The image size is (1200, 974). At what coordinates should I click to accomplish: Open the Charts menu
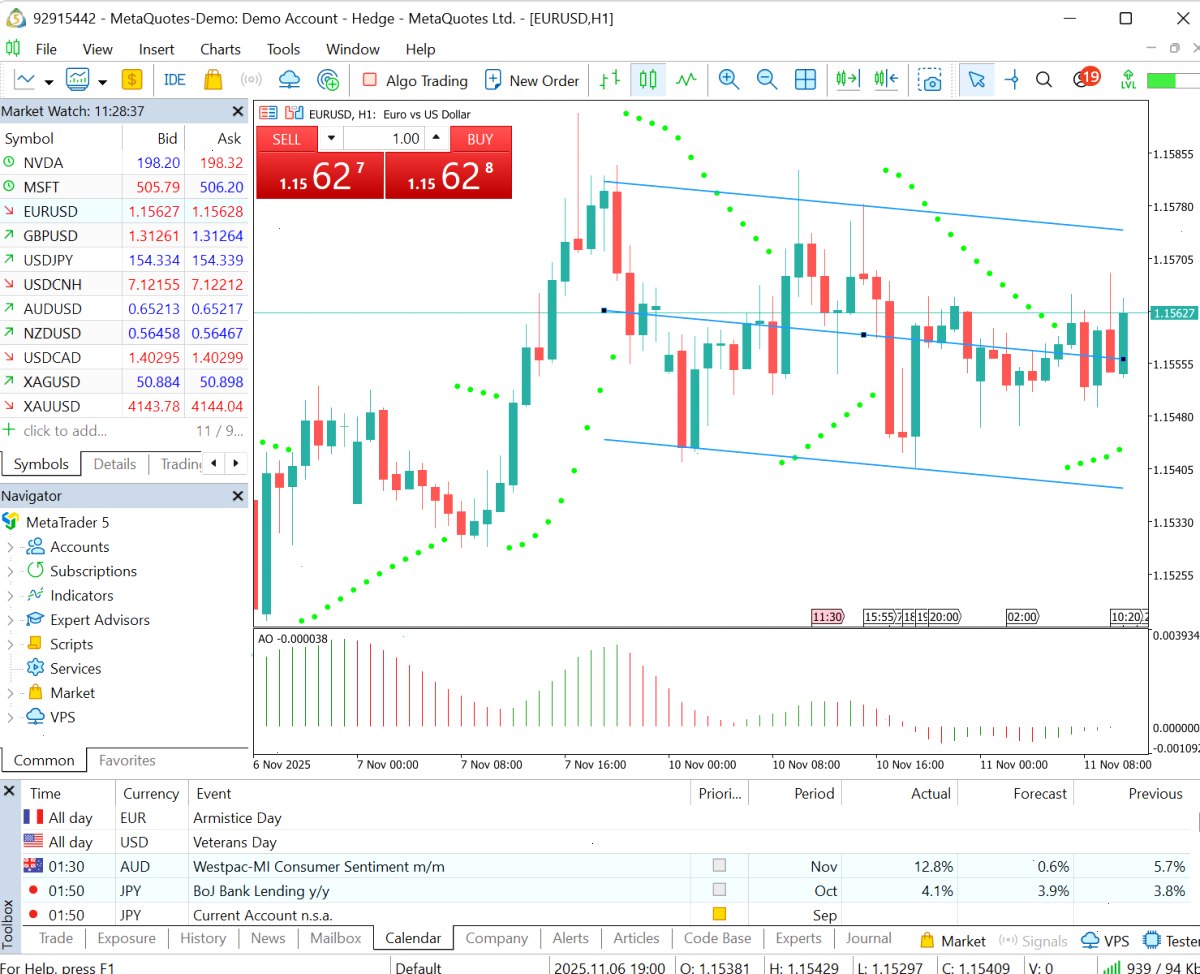click(220, 49)
